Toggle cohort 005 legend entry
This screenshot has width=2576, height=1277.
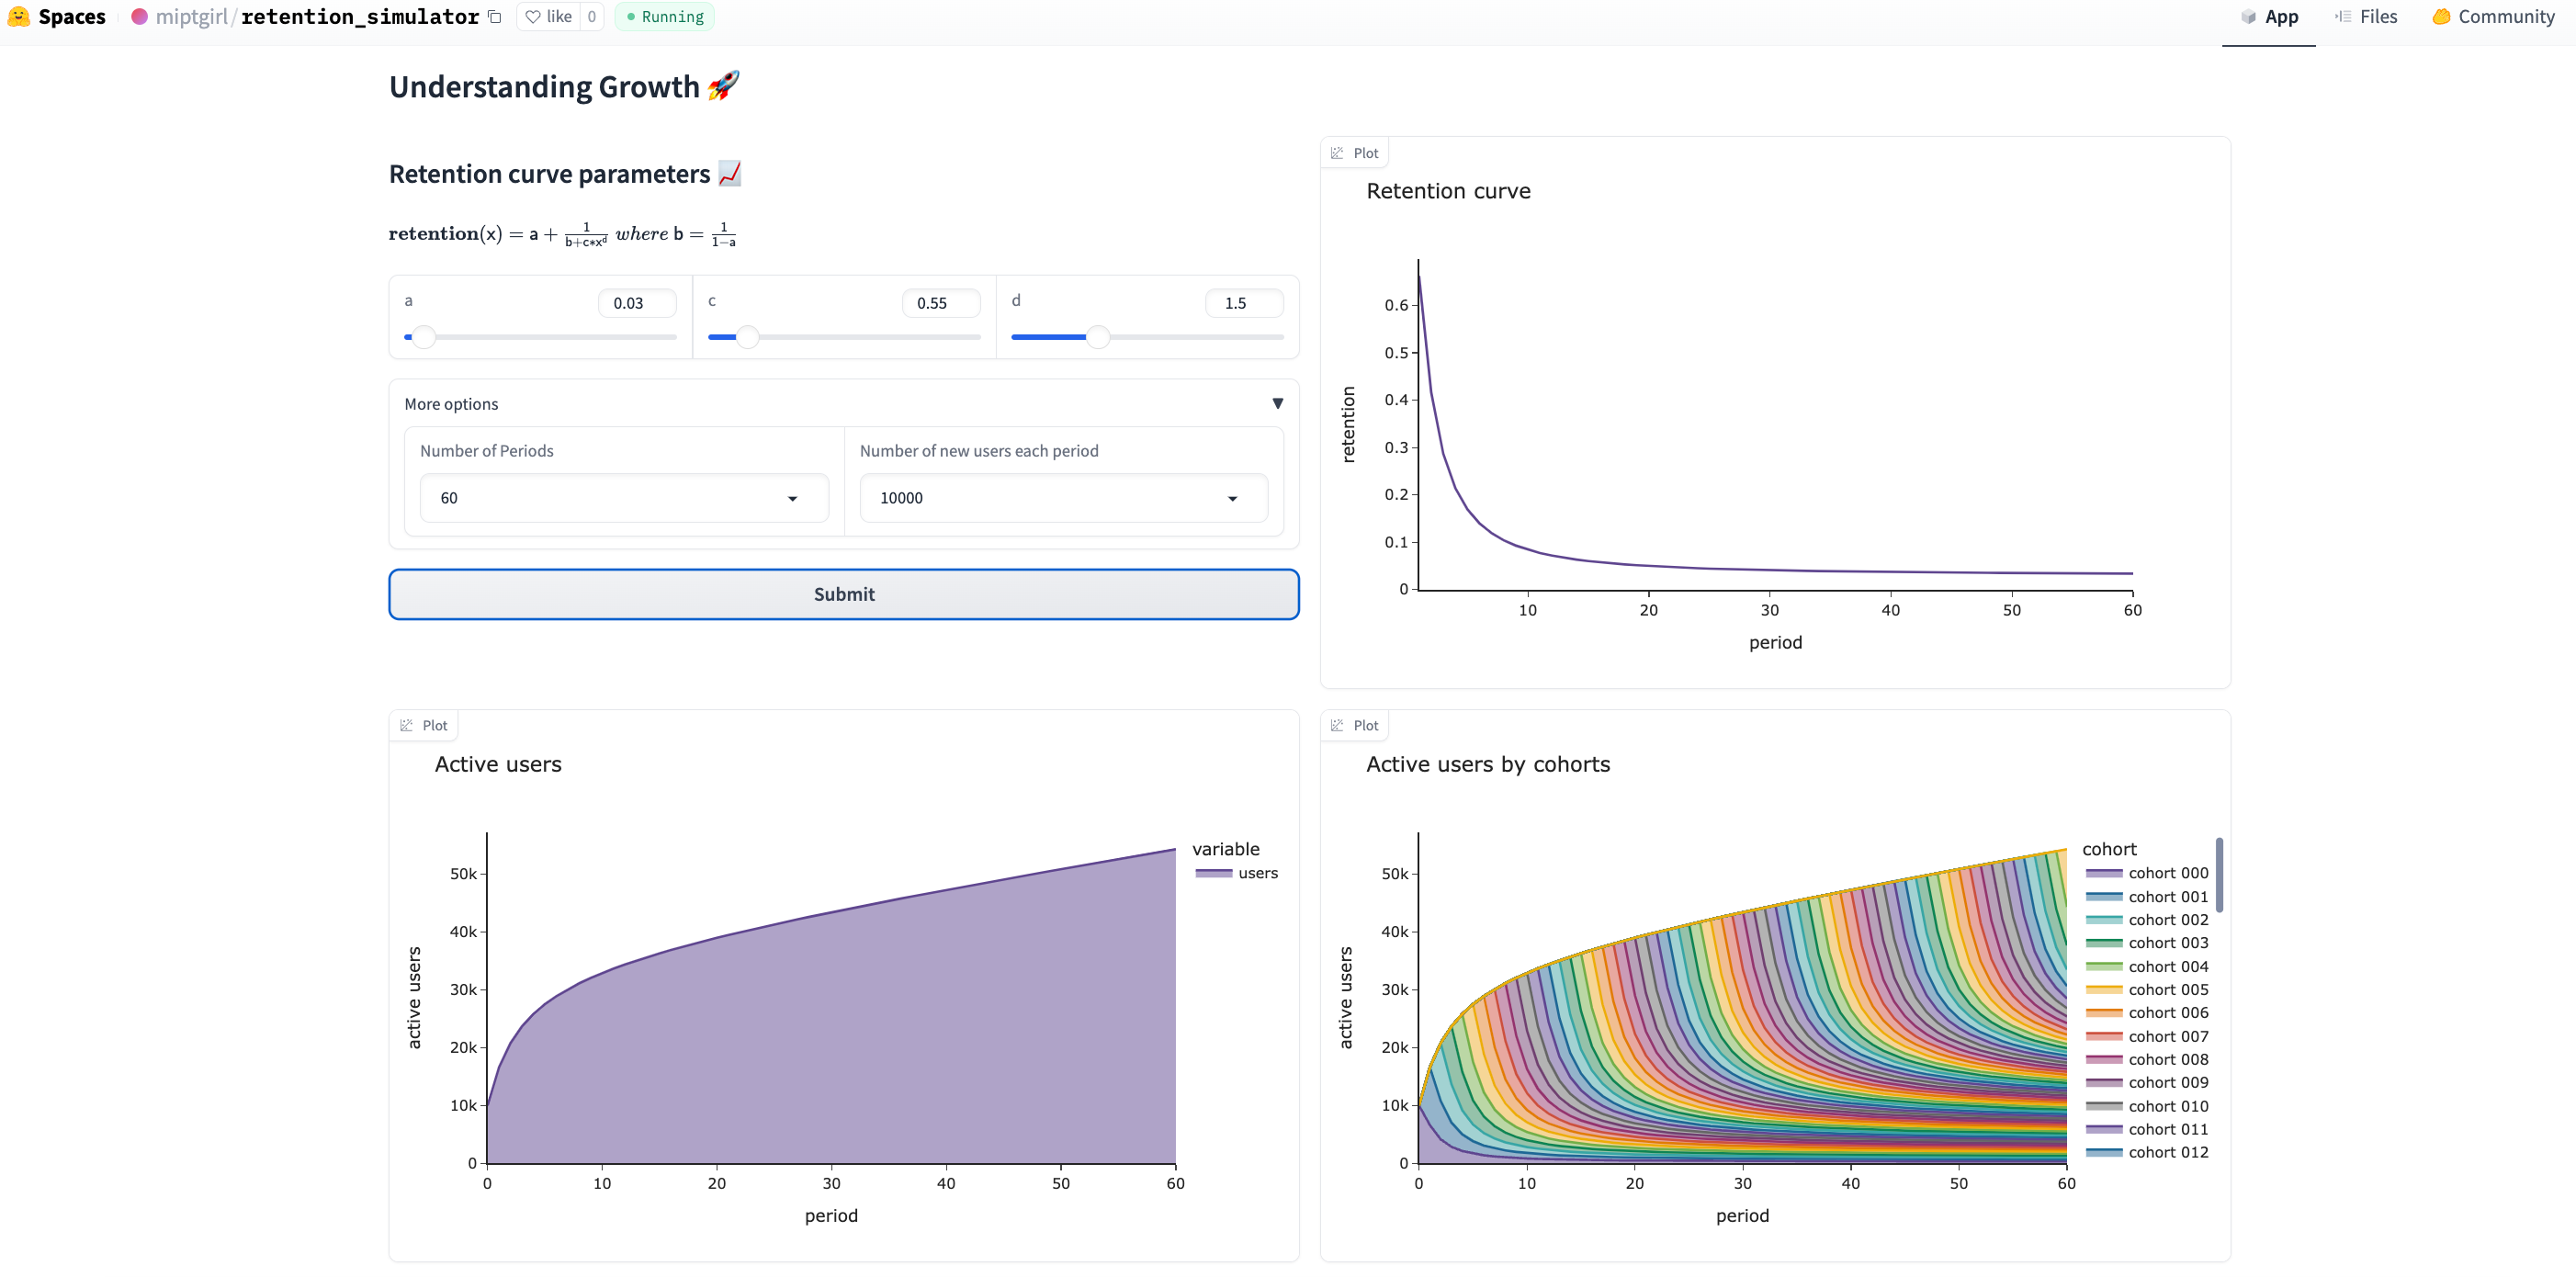[x=2147, y=990]
